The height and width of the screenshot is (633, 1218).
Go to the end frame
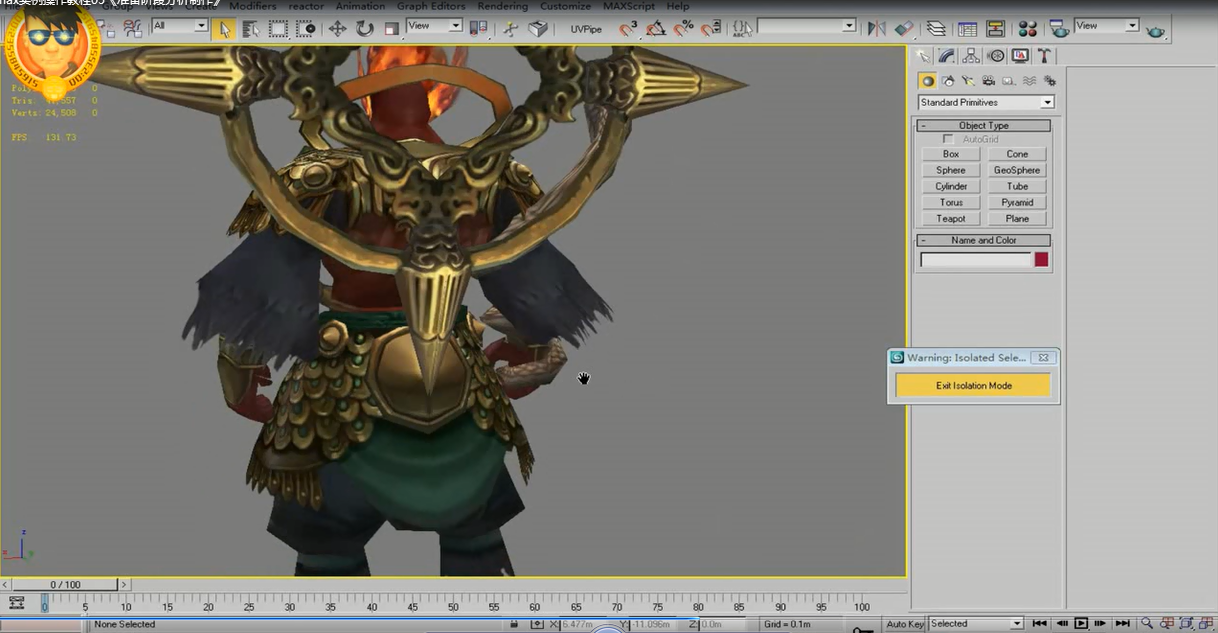coord(1122,624)
